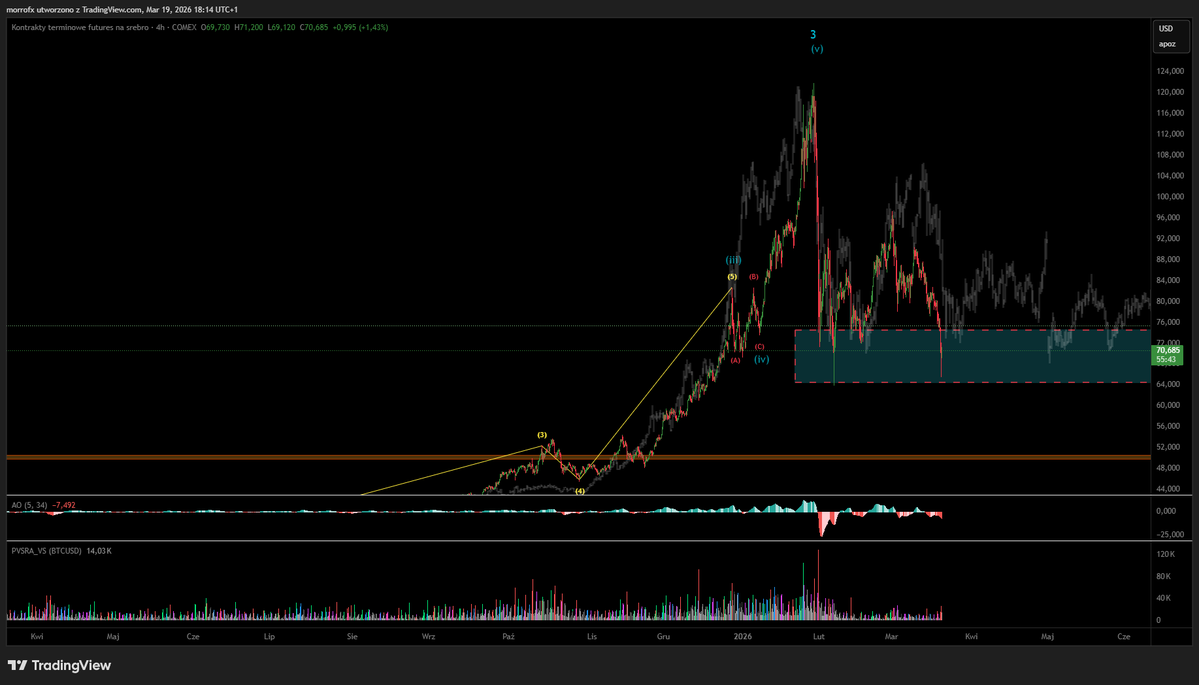The width and height of the screenshot is (1199, 685).
Task: Toggle the (B) wave label visibility by selecting it
Action: coord(752,277)
